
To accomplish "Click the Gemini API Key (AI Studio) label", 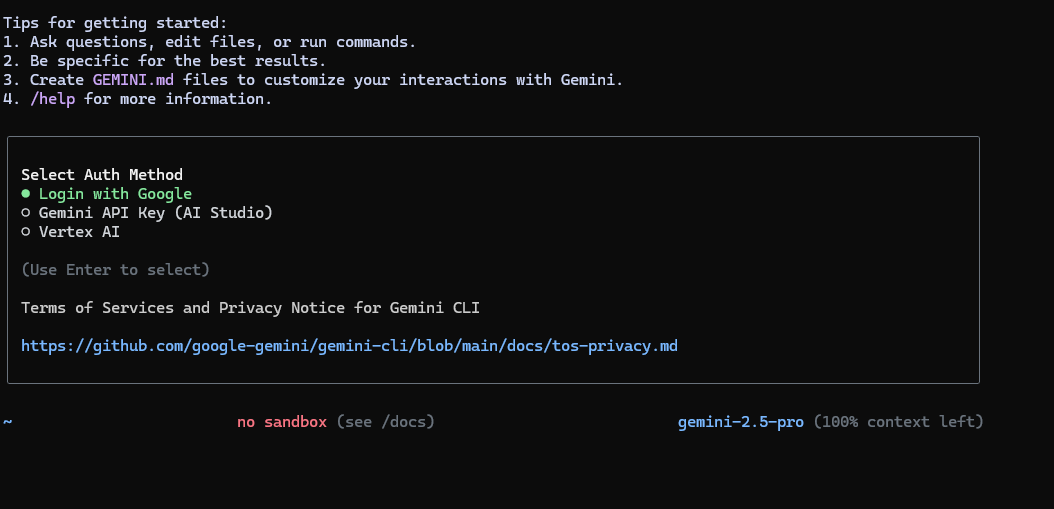I will [155, 213].
